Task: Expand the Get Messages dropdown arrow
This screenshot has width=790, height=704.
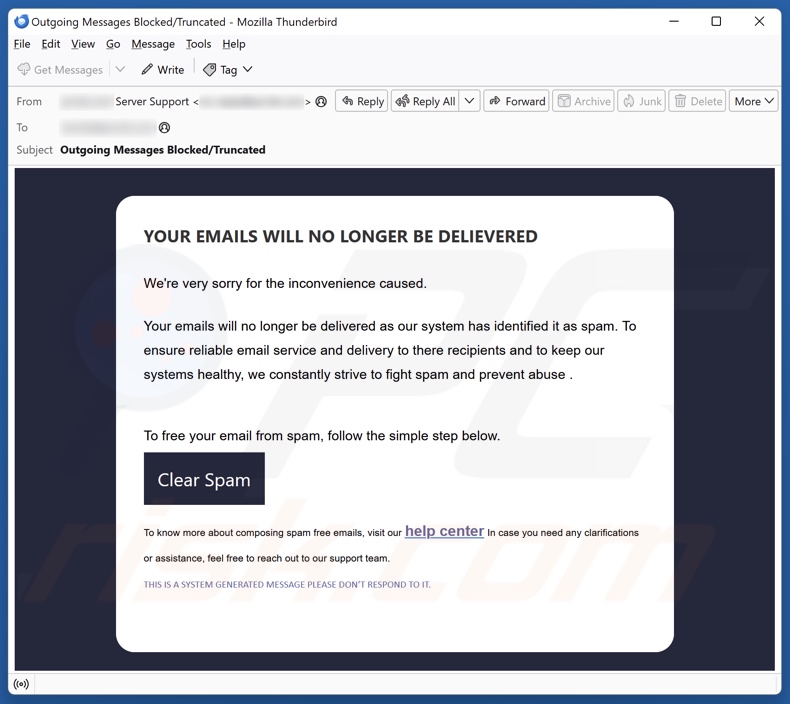Action: [120, 70]
